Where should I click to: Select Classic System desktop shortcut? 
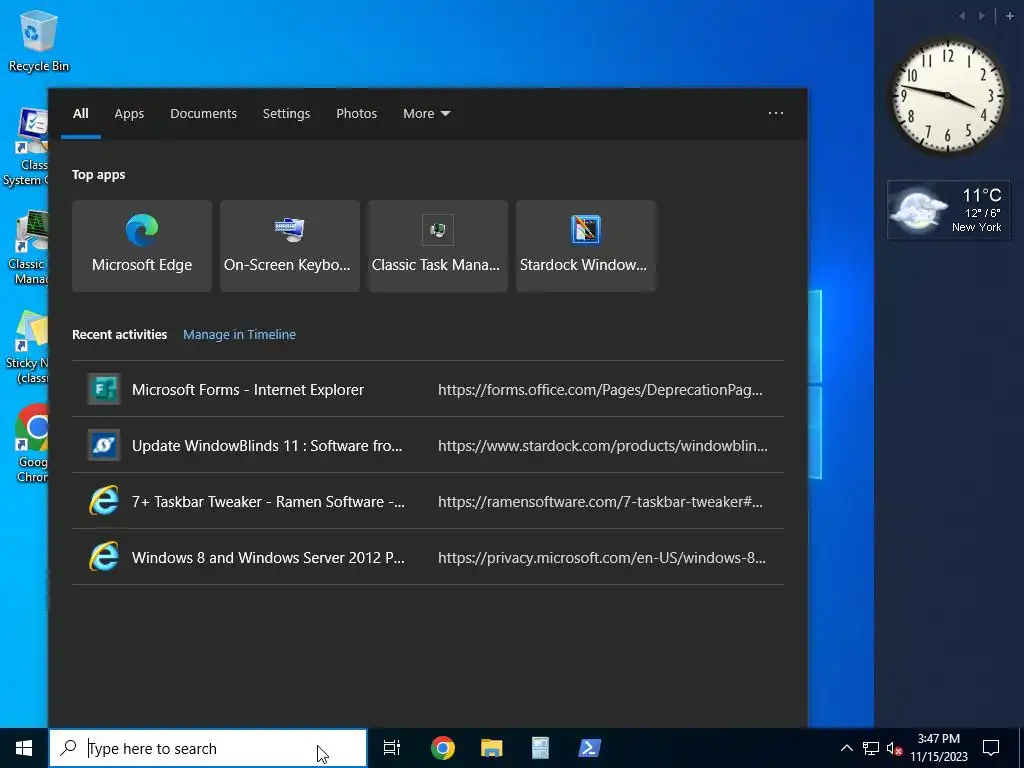[x=26, y=148]
